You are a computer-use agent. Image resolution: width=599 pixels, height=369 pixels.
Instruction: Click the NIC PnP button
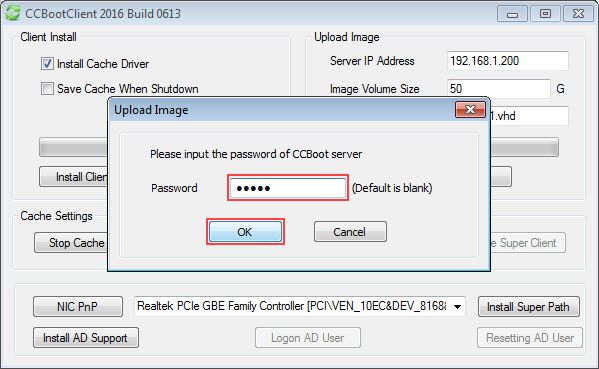(x=78, y=306)
